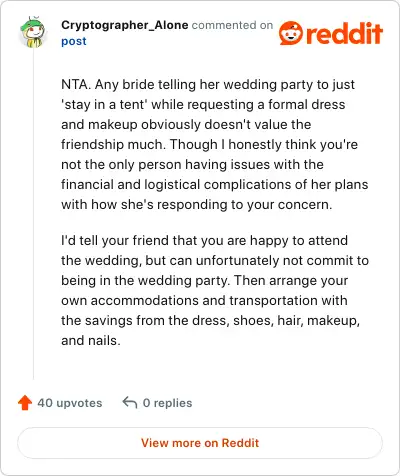The width and height of the screenshot is (400, 476).
Task: Open the blue 'post' link
Action: coord(74,41)
